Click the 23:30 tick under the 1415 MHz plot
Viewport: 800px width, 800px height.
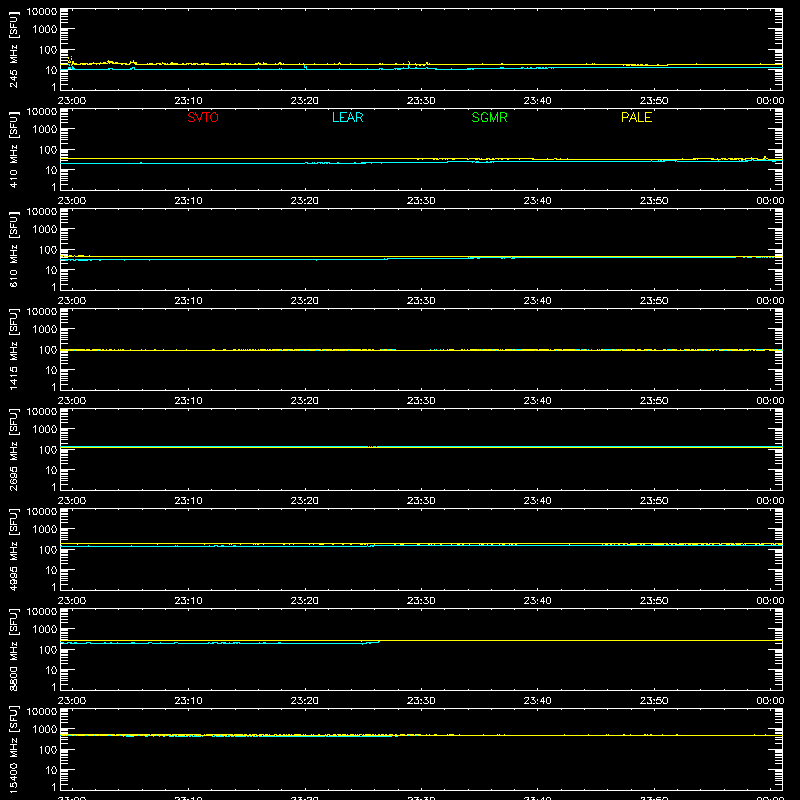tap(421, 401)
